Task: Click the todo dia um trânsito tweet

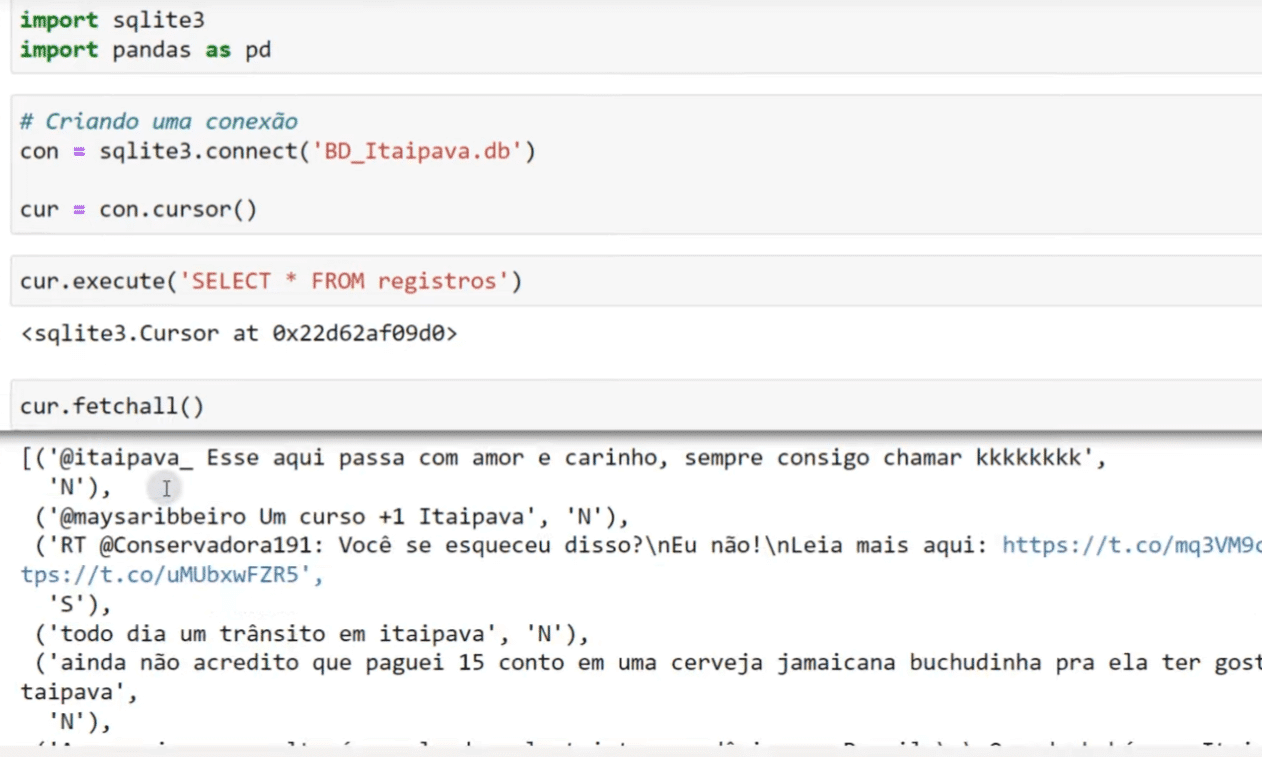Action: (300, 633)
